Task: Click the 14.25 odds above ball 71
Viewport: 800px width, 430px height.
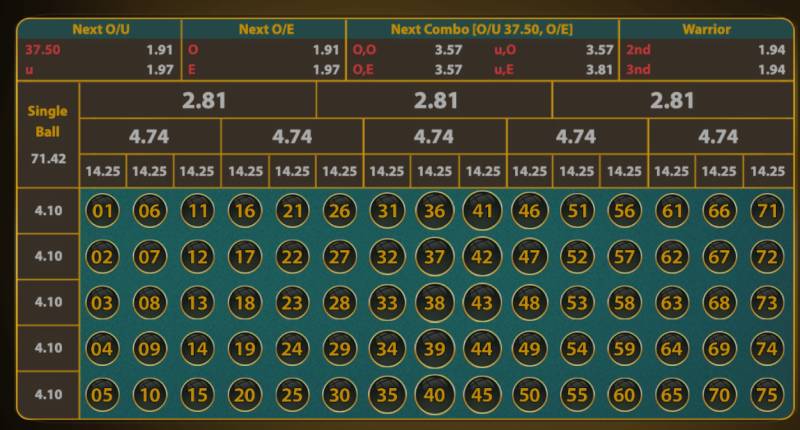Action: point(767,171)
